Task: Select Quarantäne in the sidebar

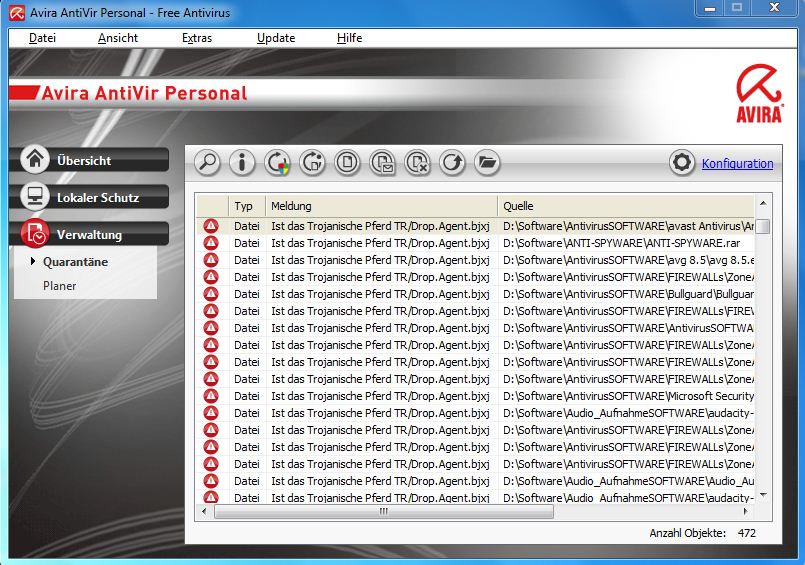Action: pos(75,262)
